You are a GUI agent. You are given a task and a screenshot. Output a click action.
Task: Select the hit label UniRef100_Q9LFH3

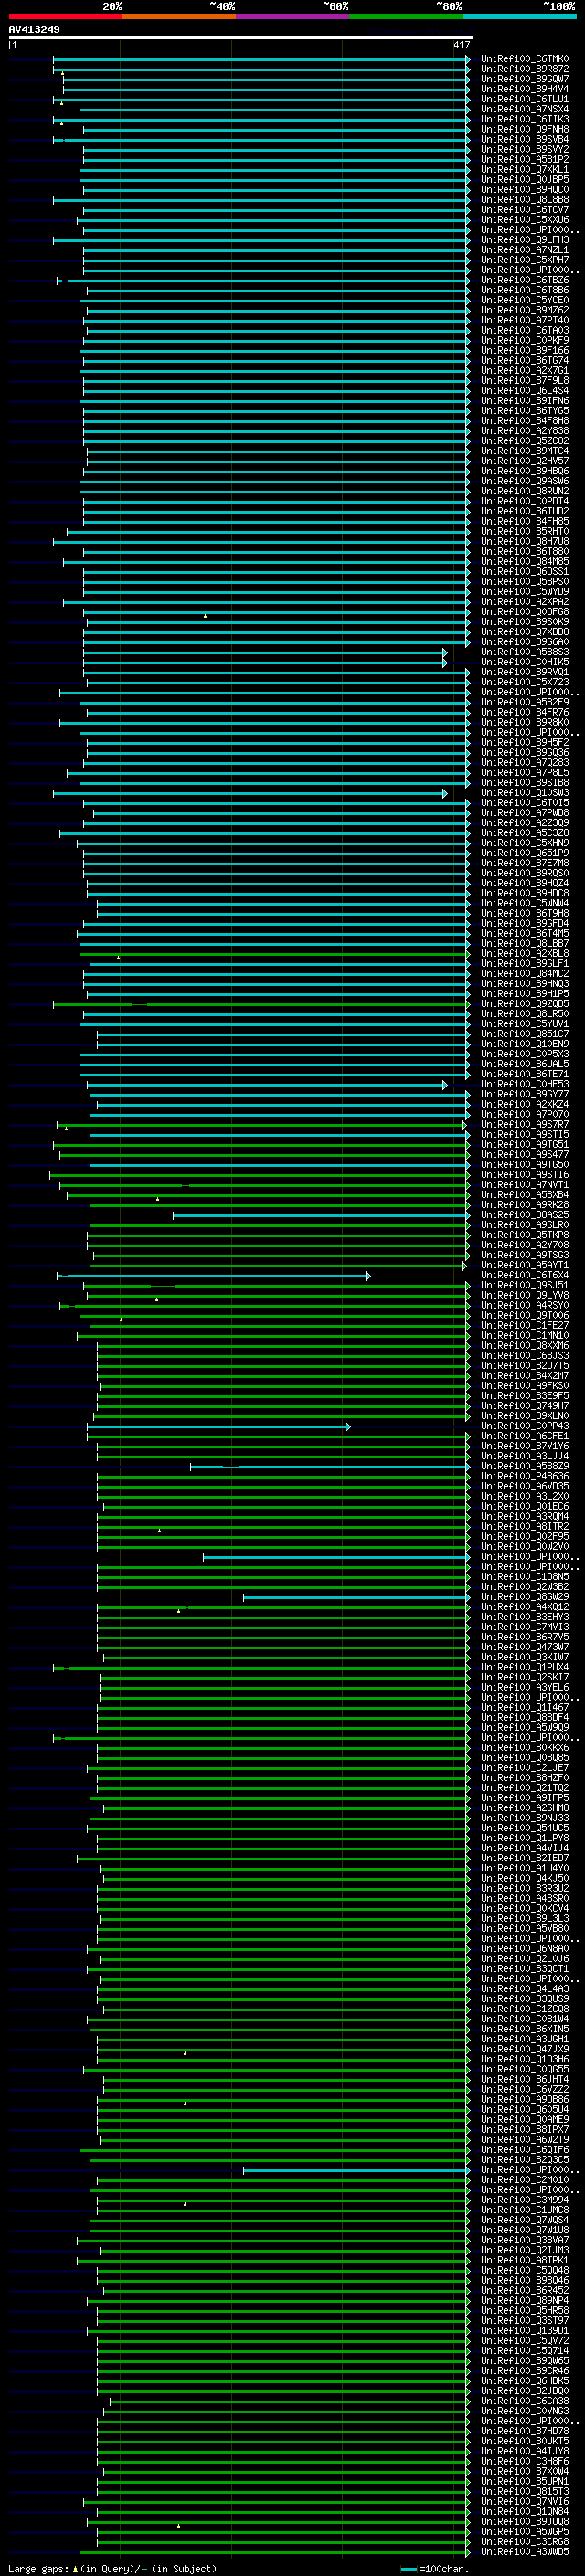[525, 240]
